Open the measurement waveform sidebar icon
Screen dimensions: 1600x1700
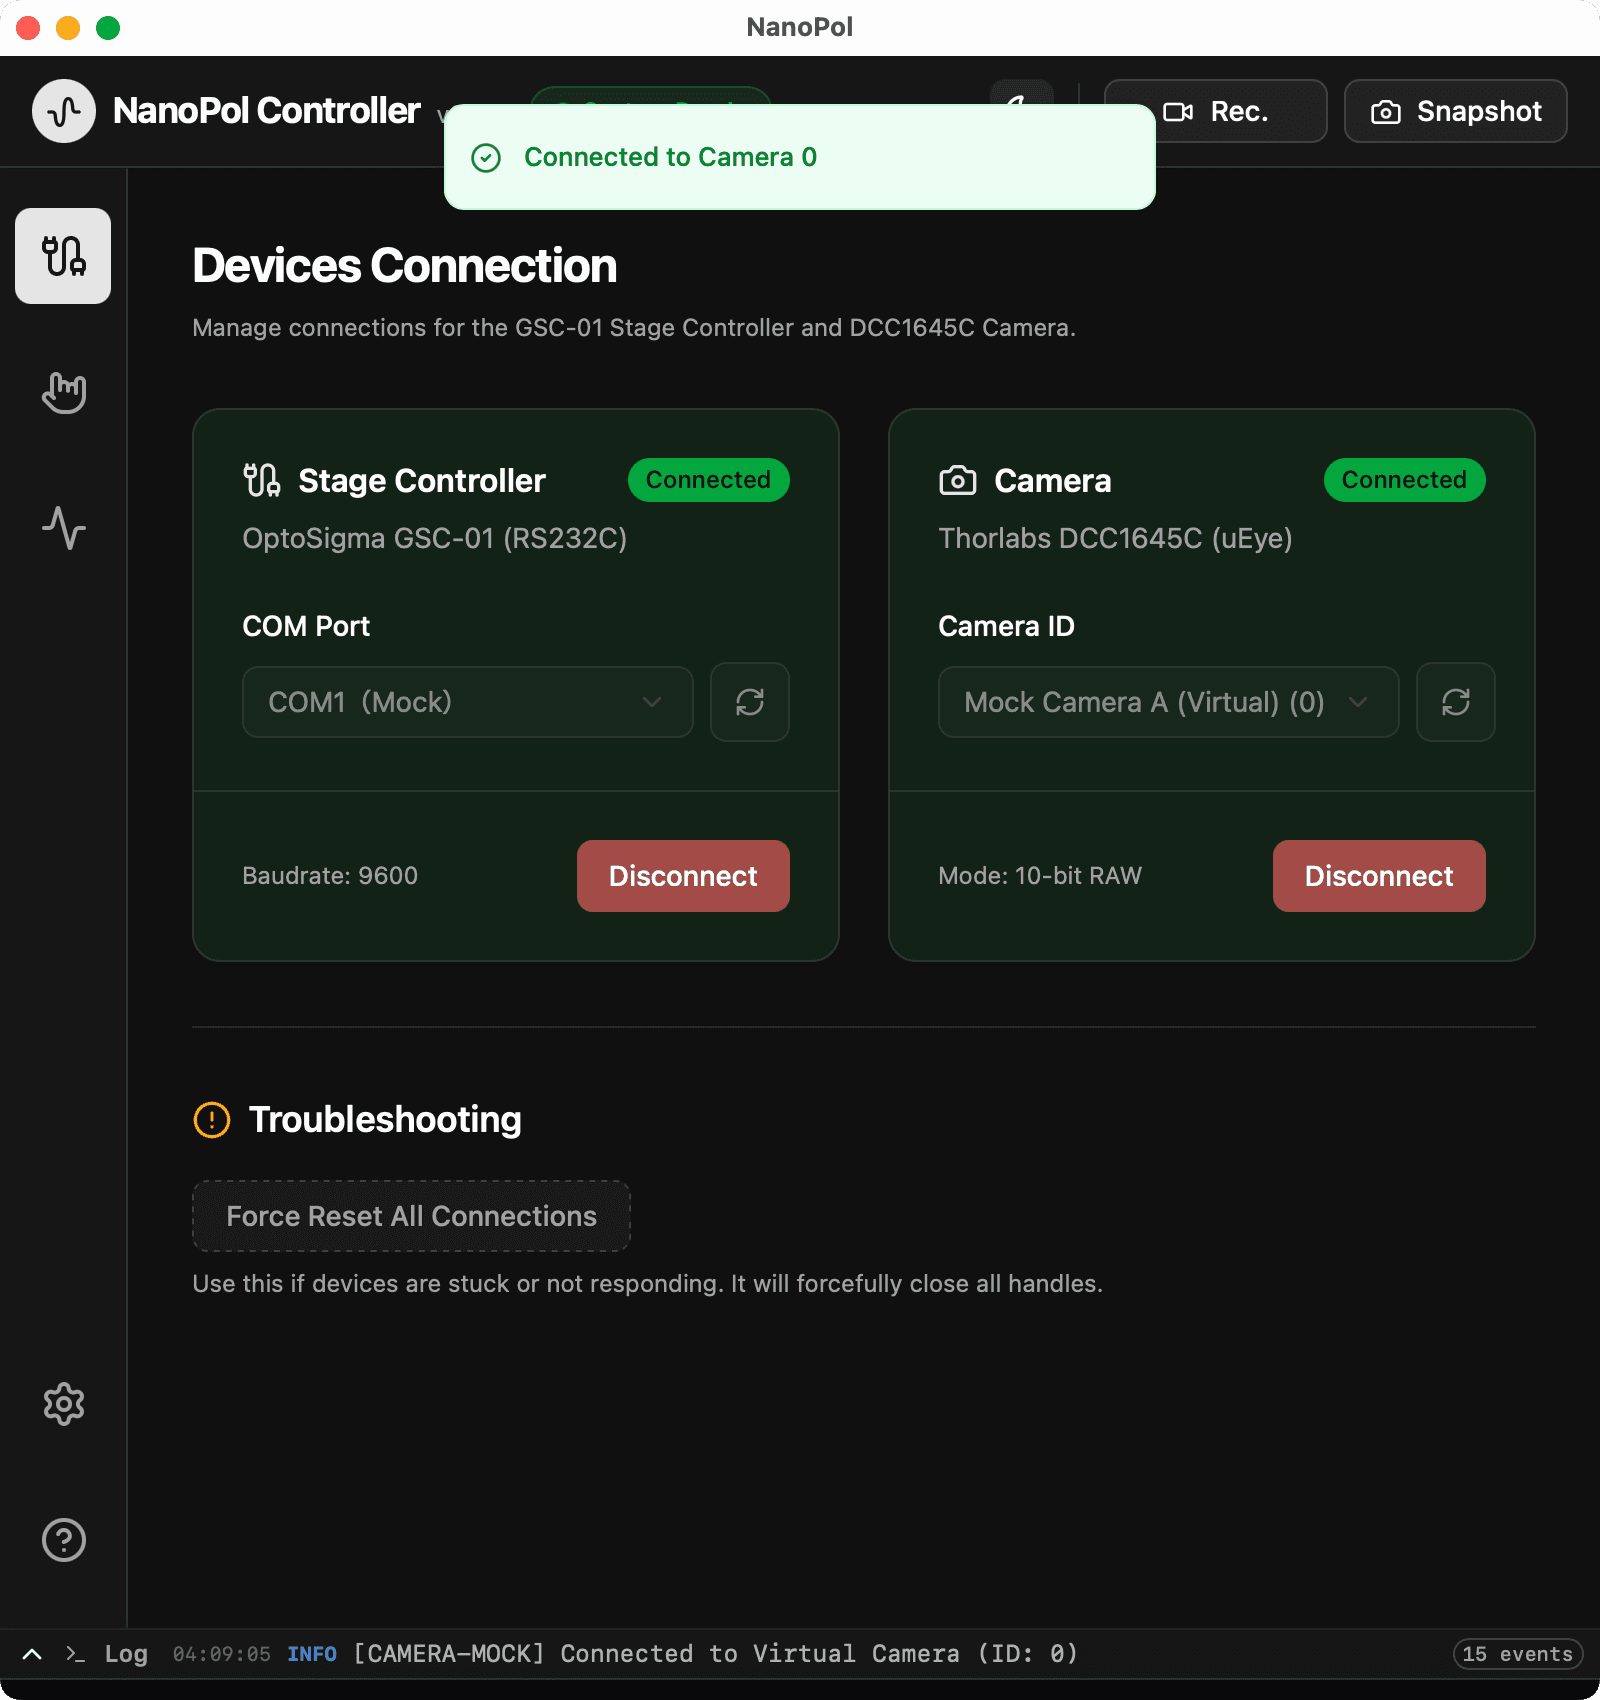coord(63,528)
